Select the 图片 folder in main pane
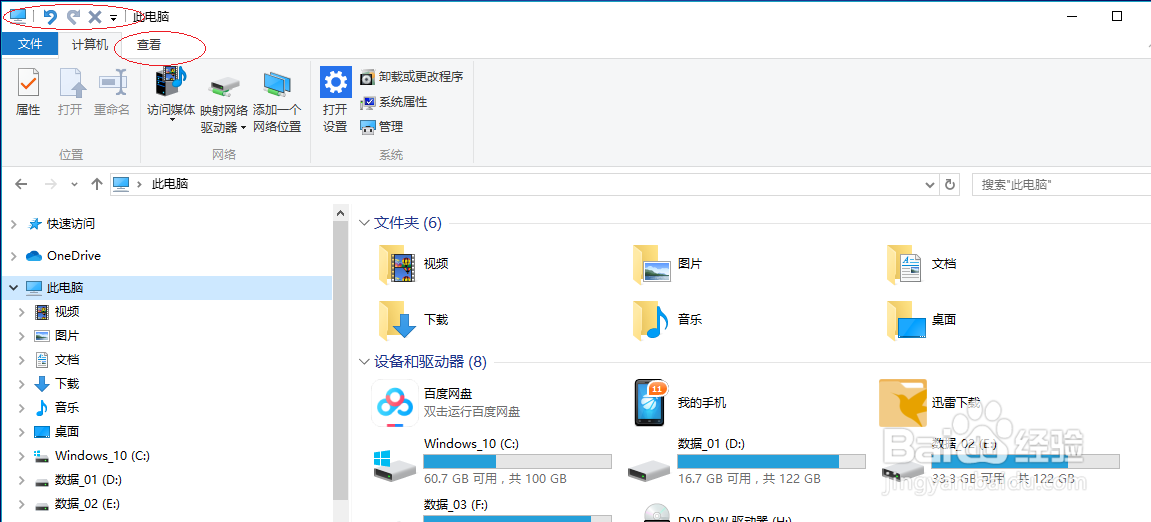Screen dimensions: 1151x522 [x=668, y=264]
